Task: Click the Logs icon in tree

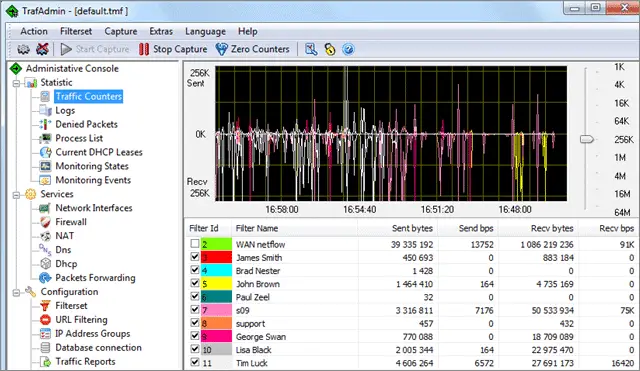Action: click(45, 111)
